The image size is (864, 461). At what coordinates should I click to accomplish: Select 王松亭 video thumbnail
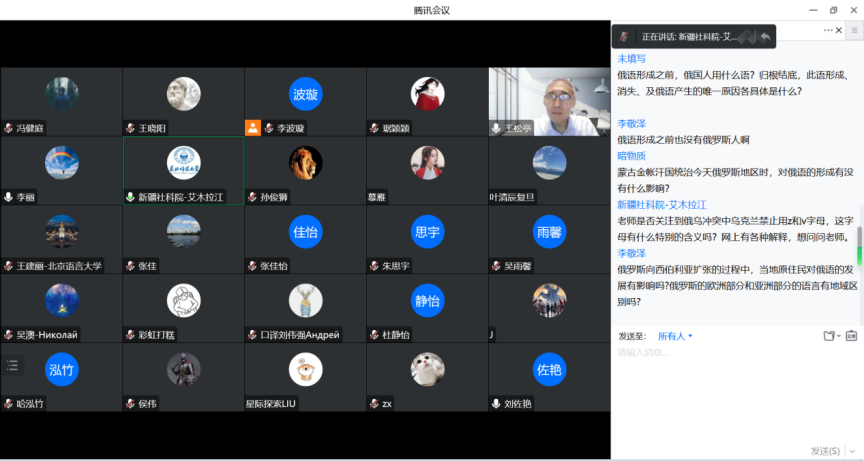549,101
